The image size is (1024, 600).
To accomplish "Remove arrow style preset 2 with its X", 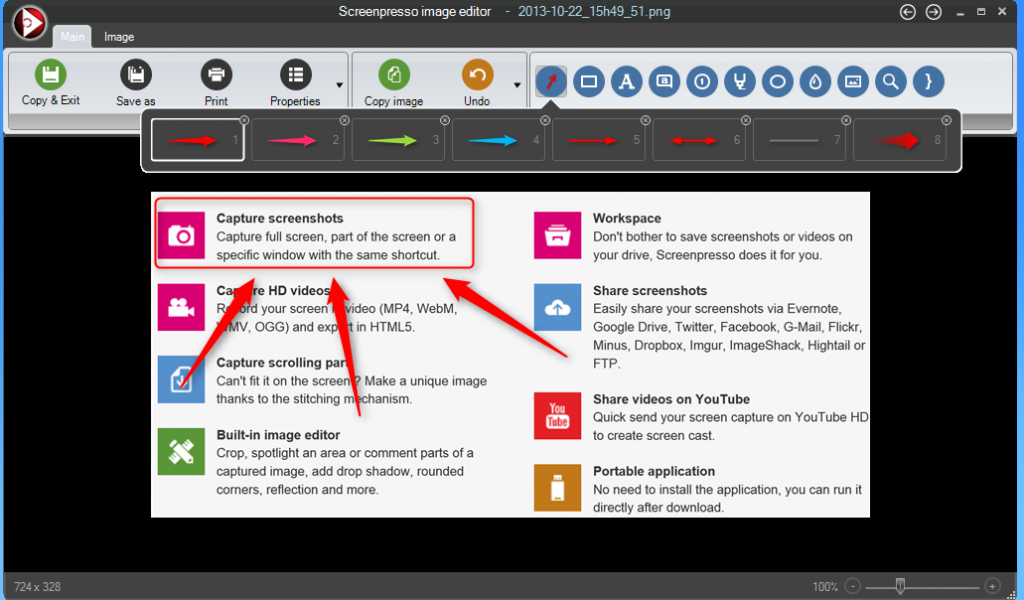I will pos(344,120).
